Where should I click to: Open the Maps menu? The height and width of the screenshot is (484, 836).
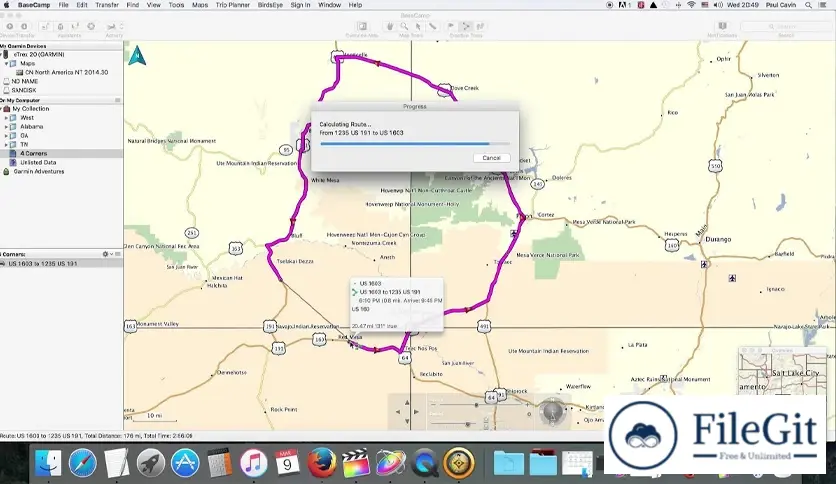(200, 5)
